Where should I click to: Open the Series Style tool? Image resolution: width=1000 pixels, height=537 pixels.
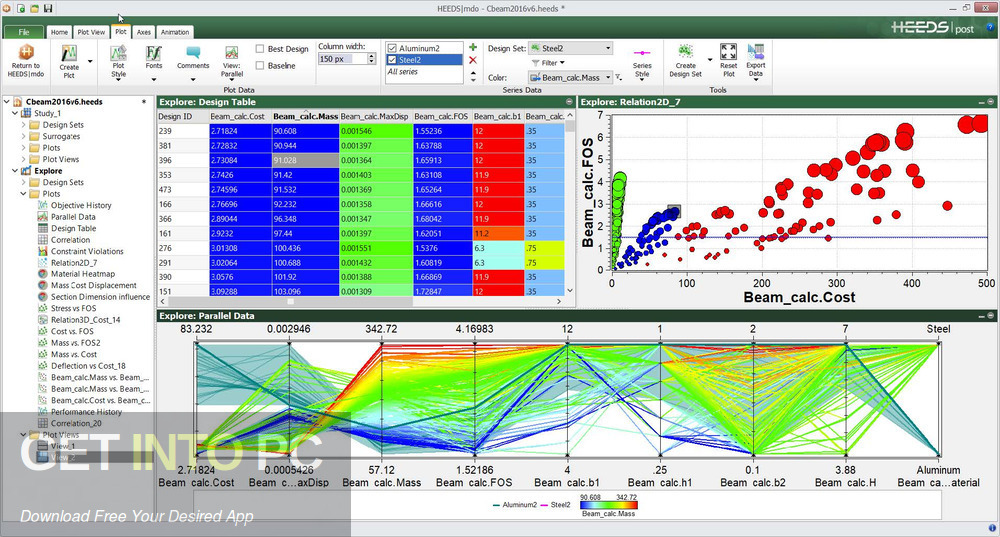[x=642, y=61]
